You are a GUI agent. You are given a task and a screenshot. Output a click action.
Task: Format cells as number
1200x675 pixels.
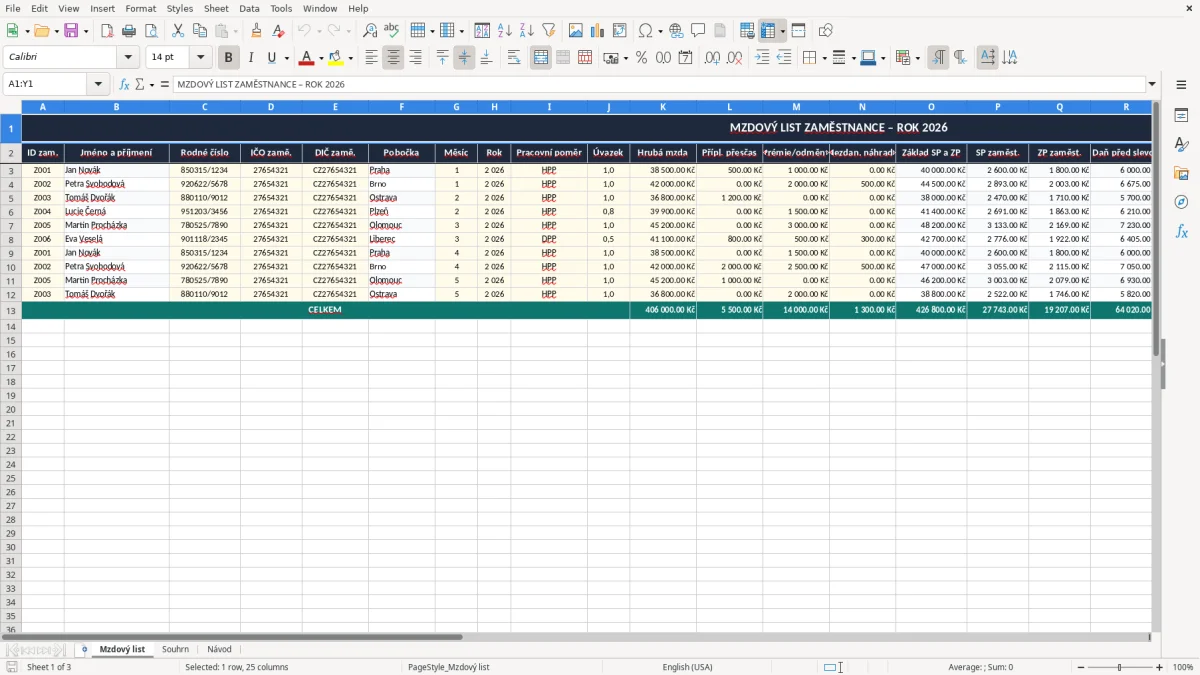tap(664, 58)
